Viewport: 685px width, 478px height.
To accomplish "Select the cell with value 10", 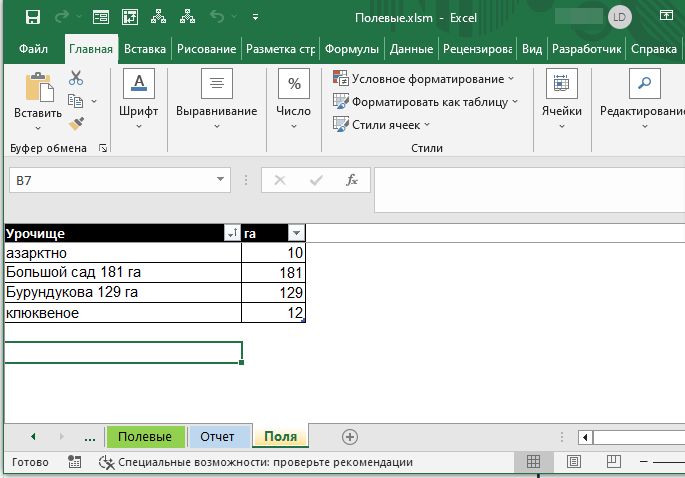I will (x=273, y=253).
